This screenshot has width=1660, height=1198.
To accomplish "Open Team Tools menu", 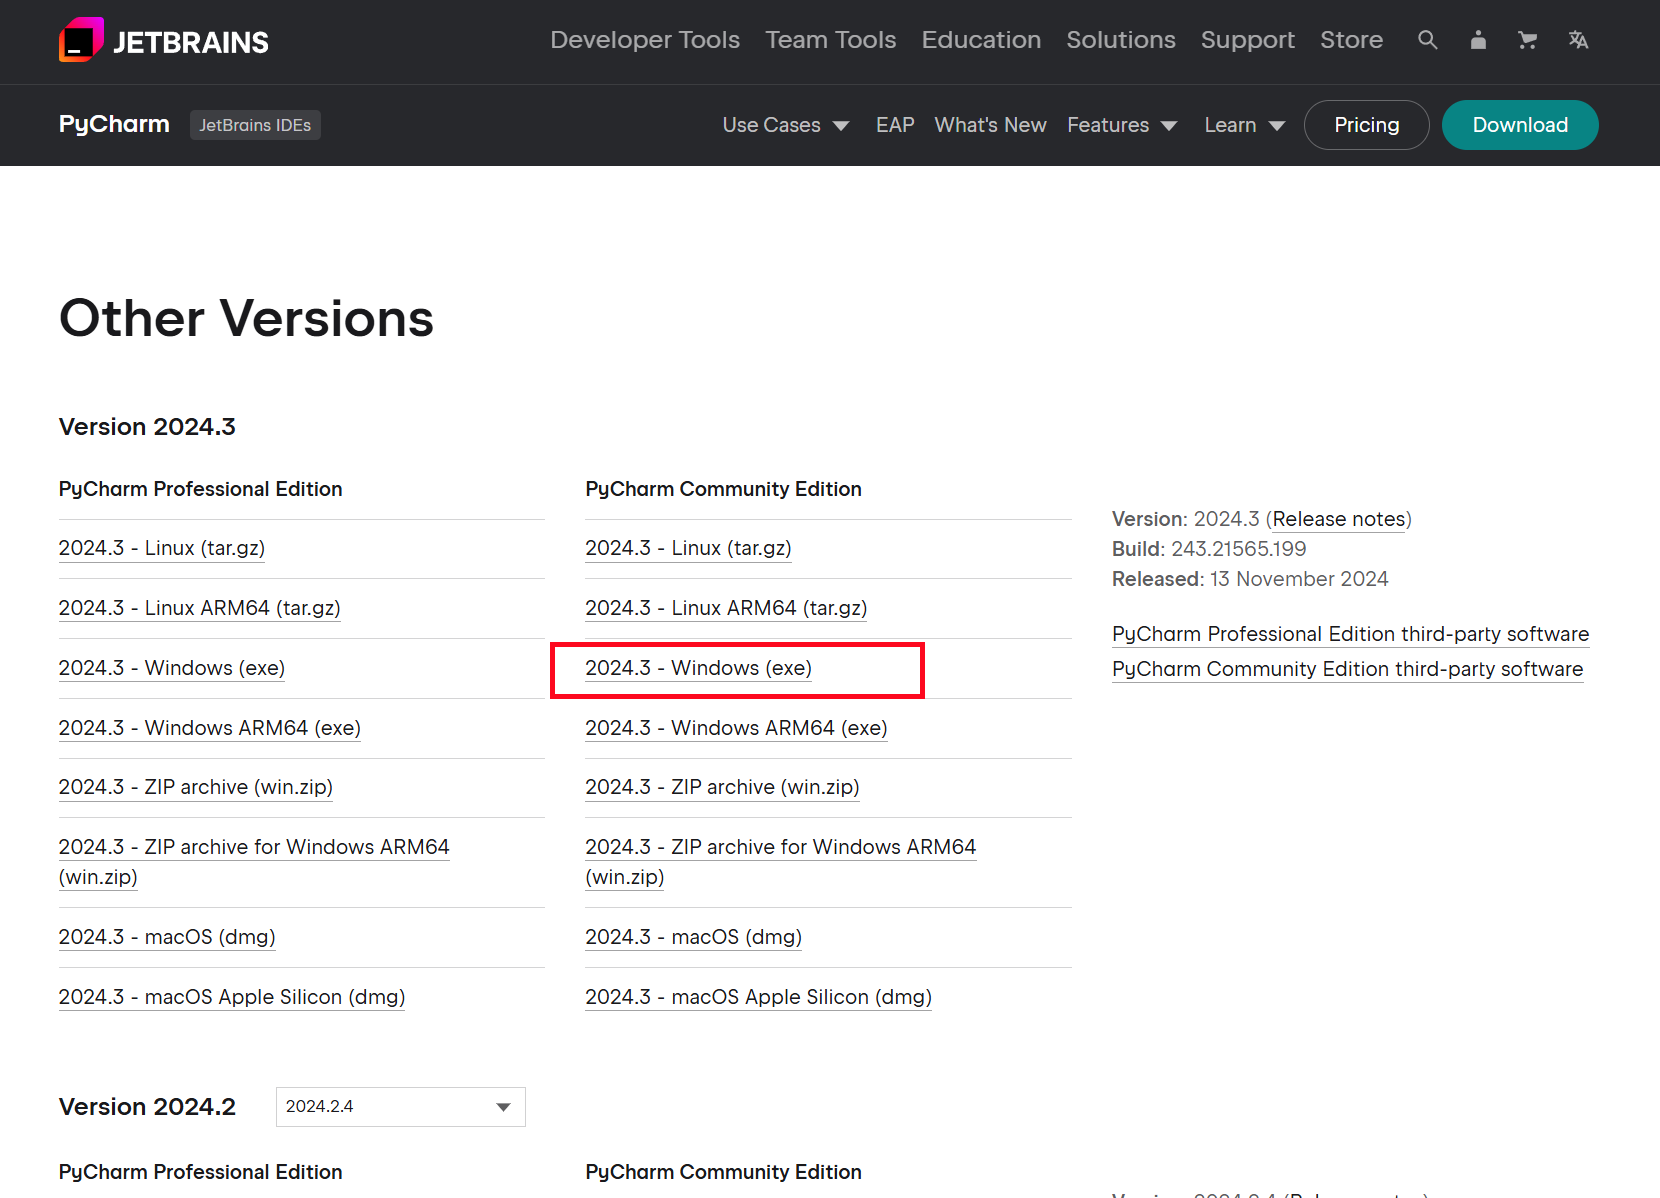I will pyautogui.click(x=831, y=40).
